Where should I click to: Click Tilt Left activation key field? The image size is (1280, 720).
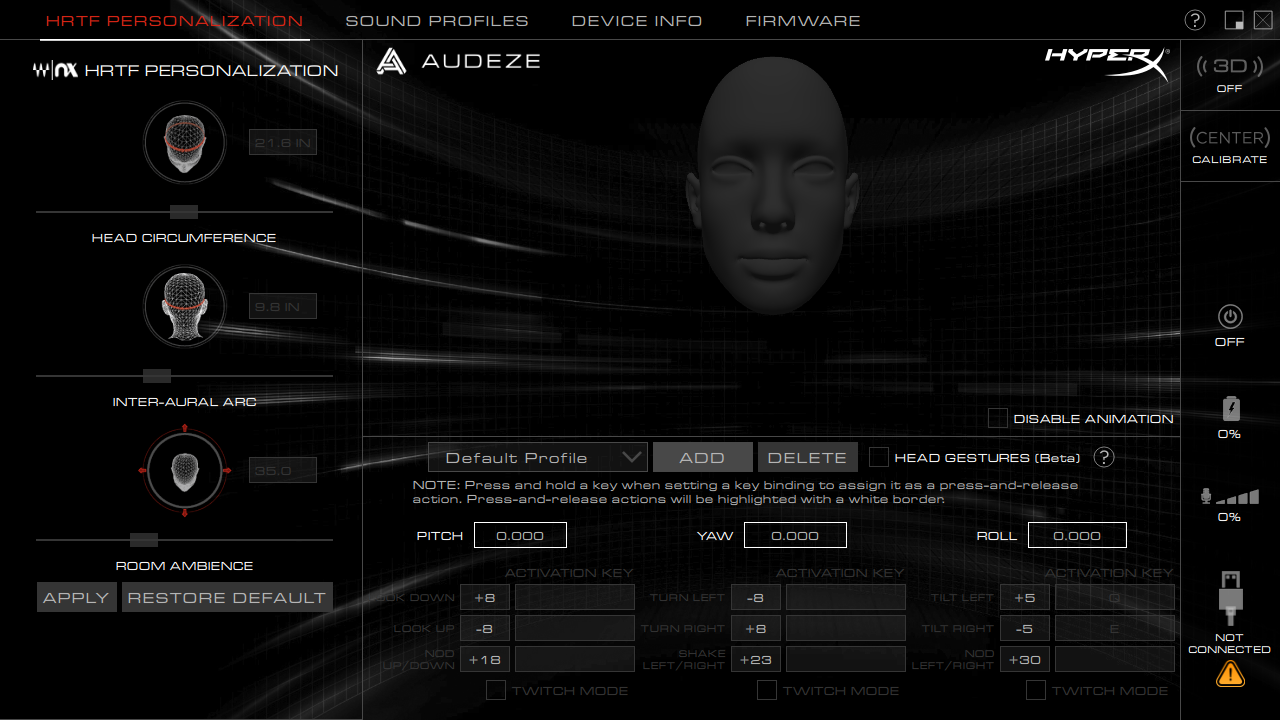[1115, 597]
